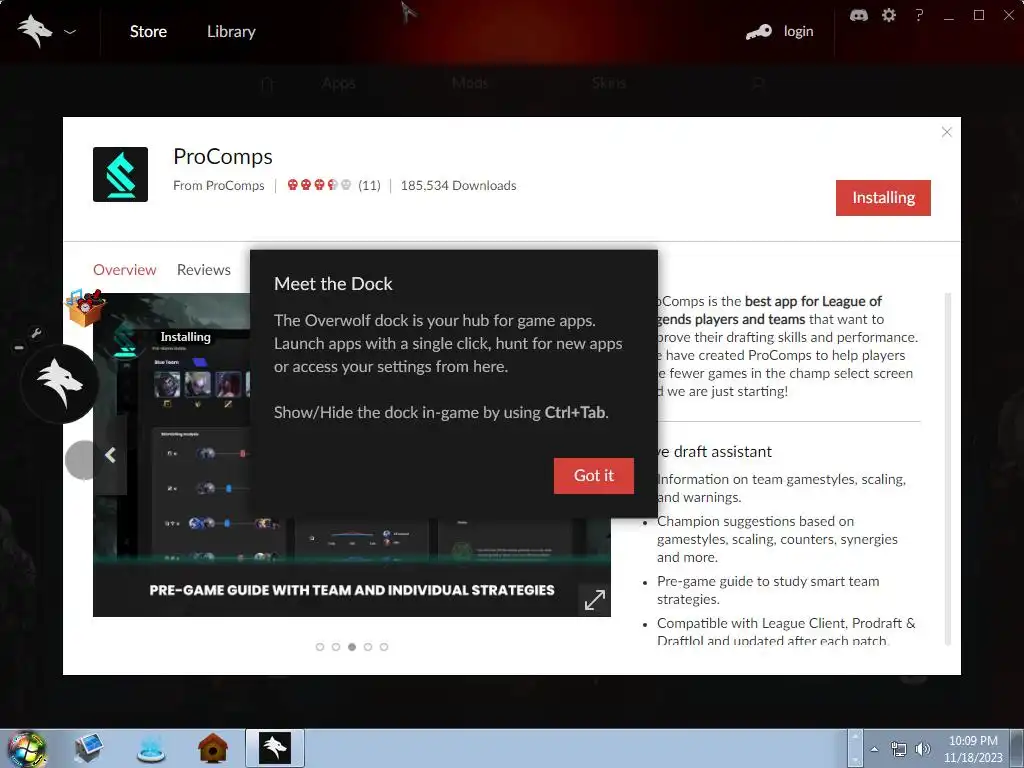The height and width of the screenshot is (768, 1024).
Task: Click the Overwolf wolf logo in header
Action: [x=35, y=31]
